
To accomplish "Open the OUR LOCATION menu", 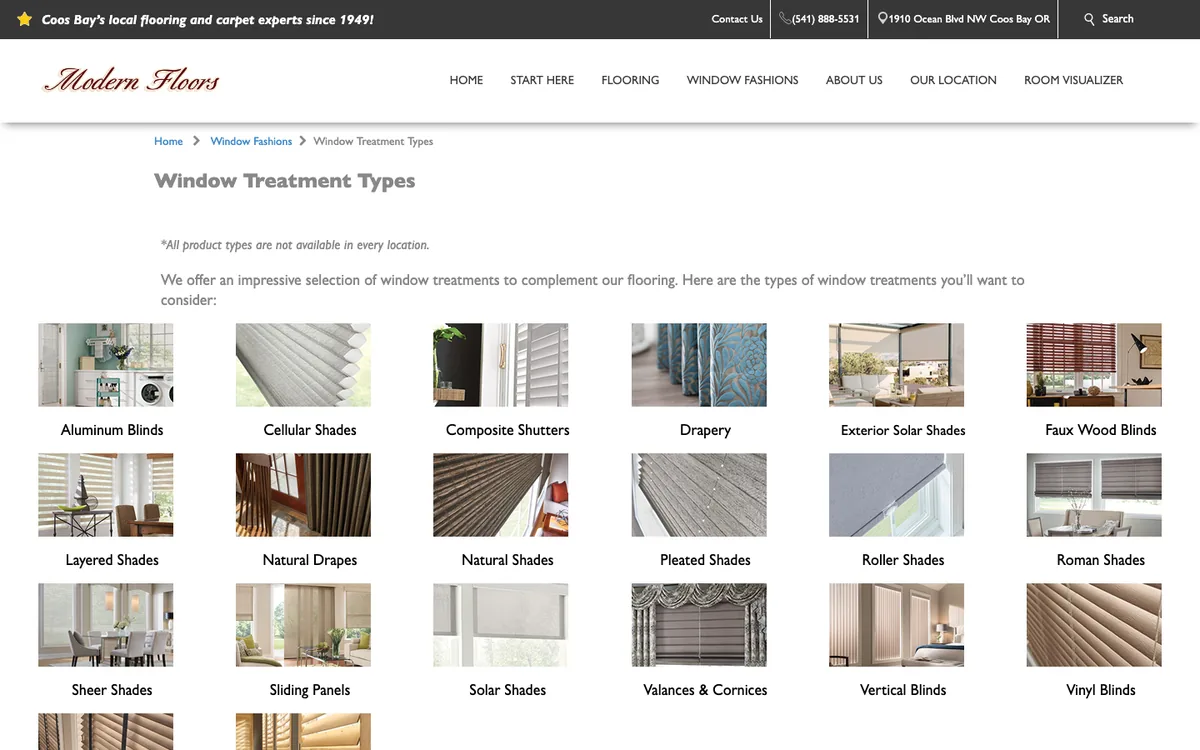I will 953,80.
